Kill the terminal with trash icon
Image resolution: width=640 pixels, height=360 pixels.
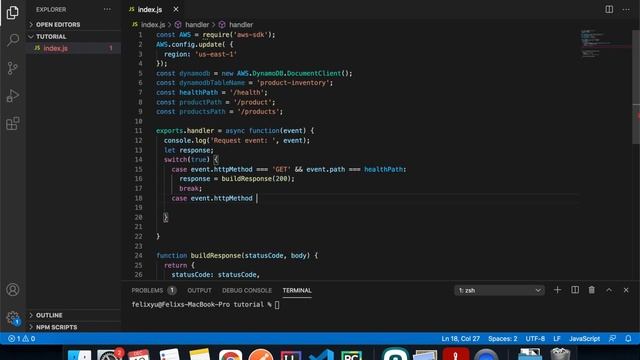(x=591, y=290)
